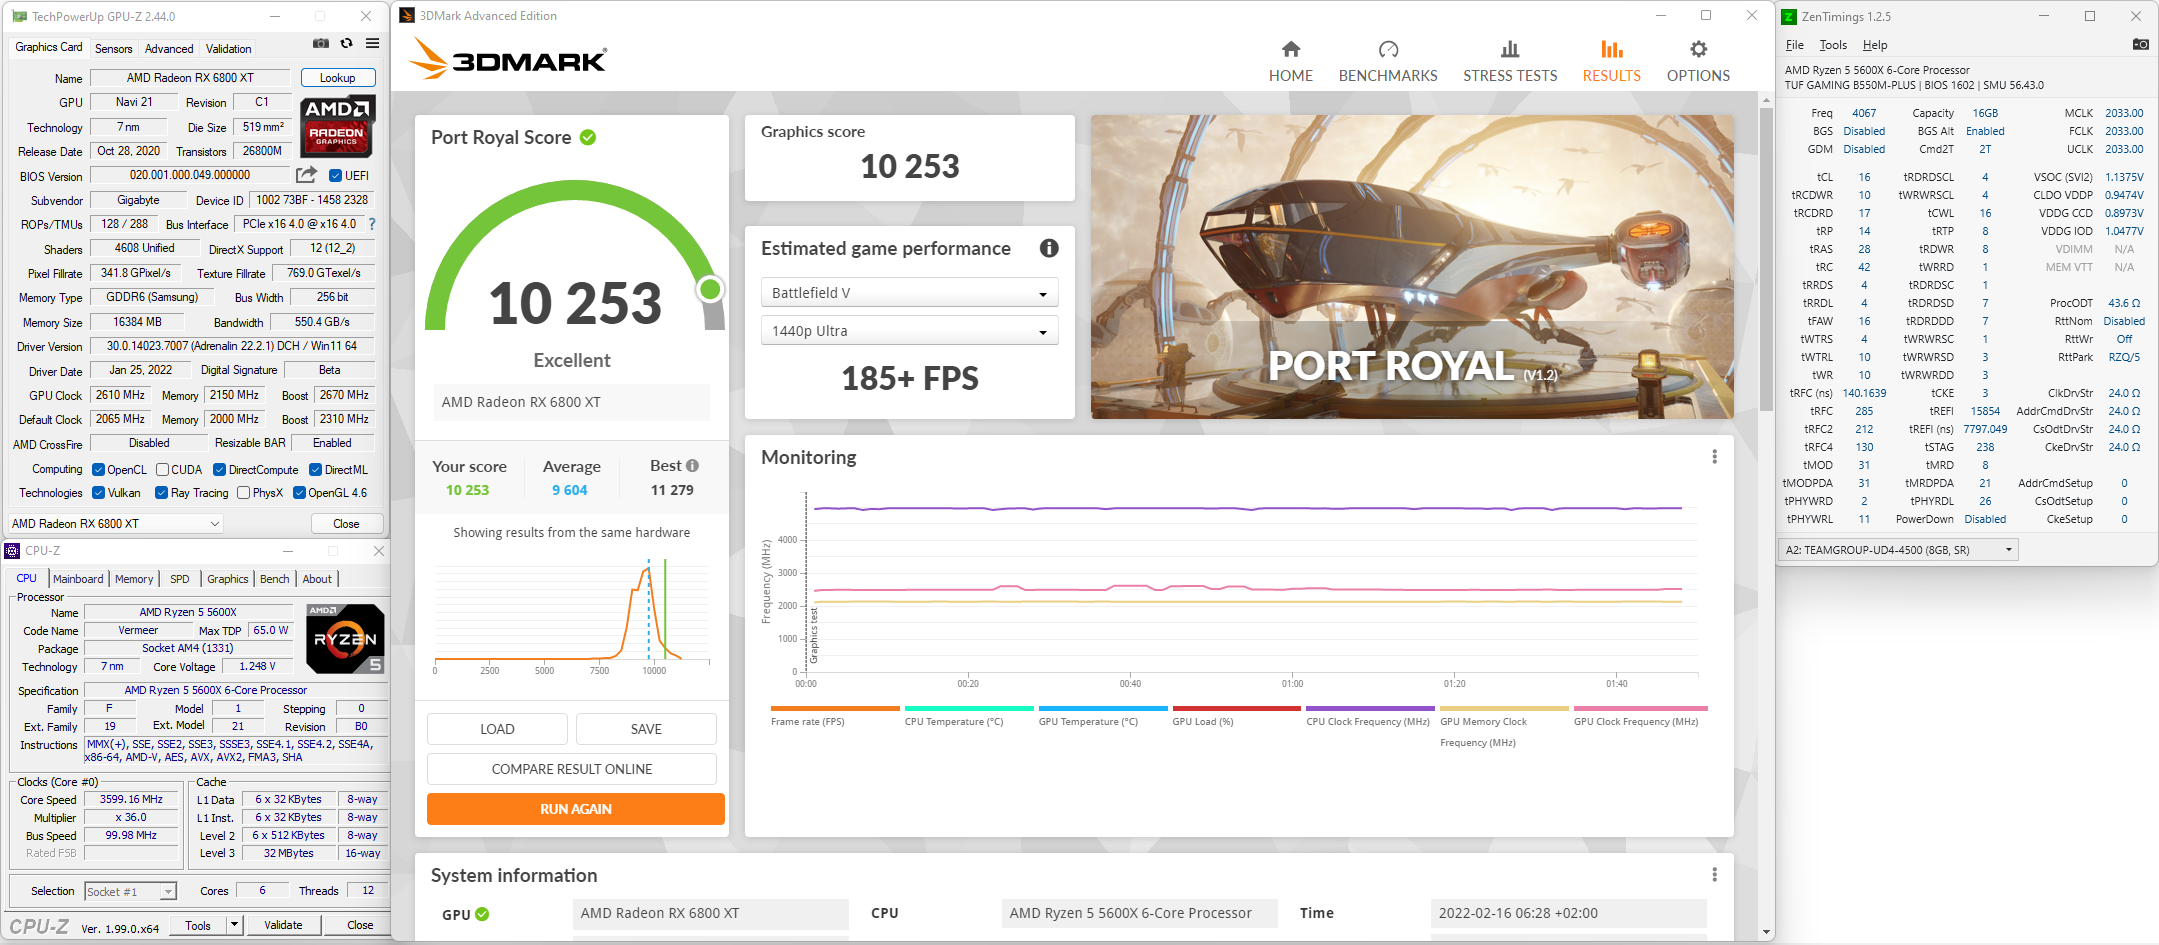Toggle the Vulkan checkbox
Image resolution: width=2159 pixels, height=945 pixels.
click(98, 493)
